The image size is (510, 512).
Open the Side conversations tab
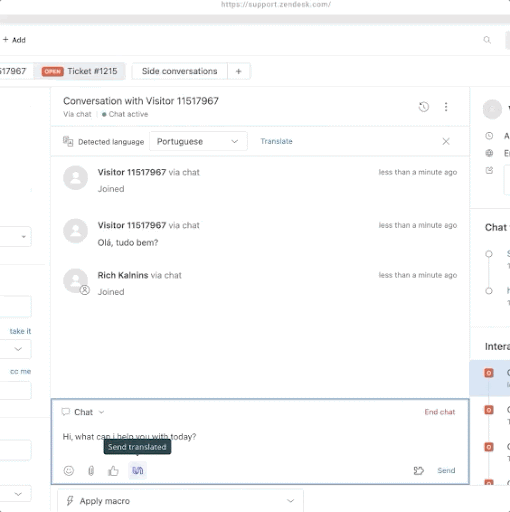(x=180, y=71)
